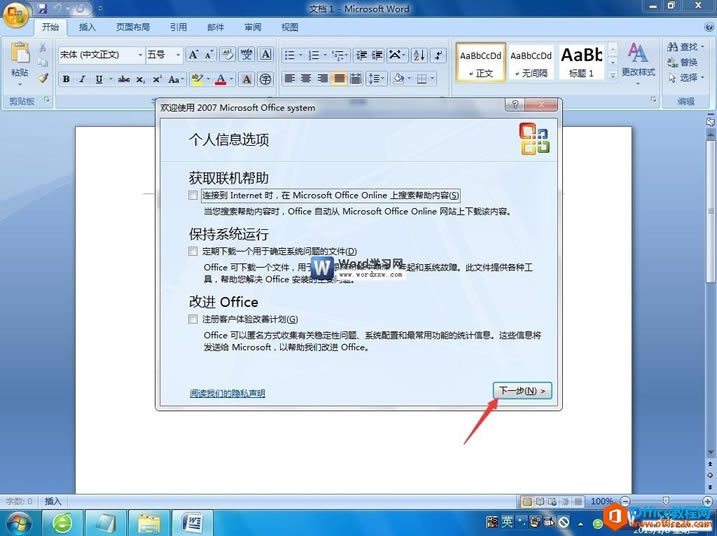Click the Distributed alignment icon
This screenshot has width=717, height=536.
(x=356, y=79)
